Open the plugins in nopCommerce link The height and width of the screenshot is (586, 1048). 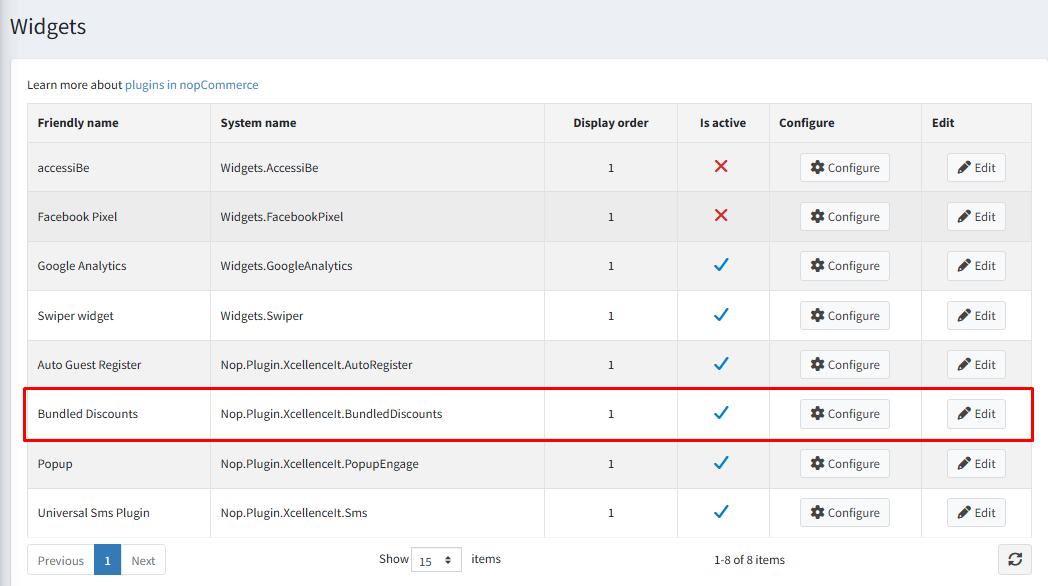(191, 85)
